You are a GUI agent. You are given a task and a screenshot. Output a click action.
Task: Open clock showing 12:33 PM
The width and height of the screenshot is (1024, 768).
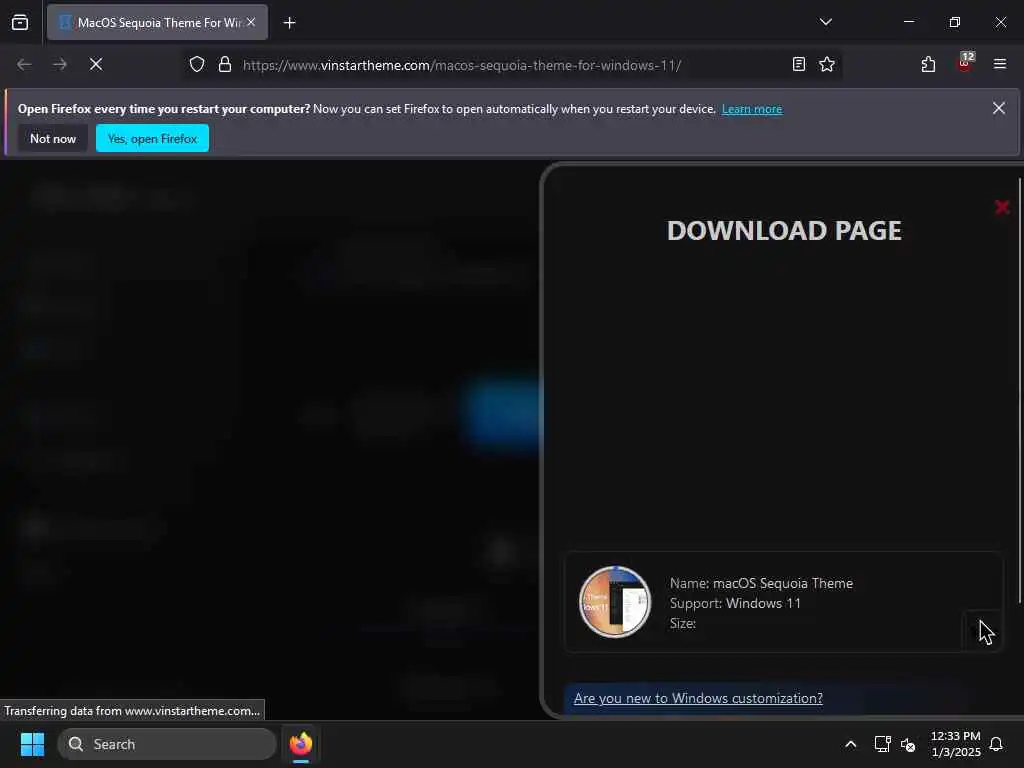point(955,744)
